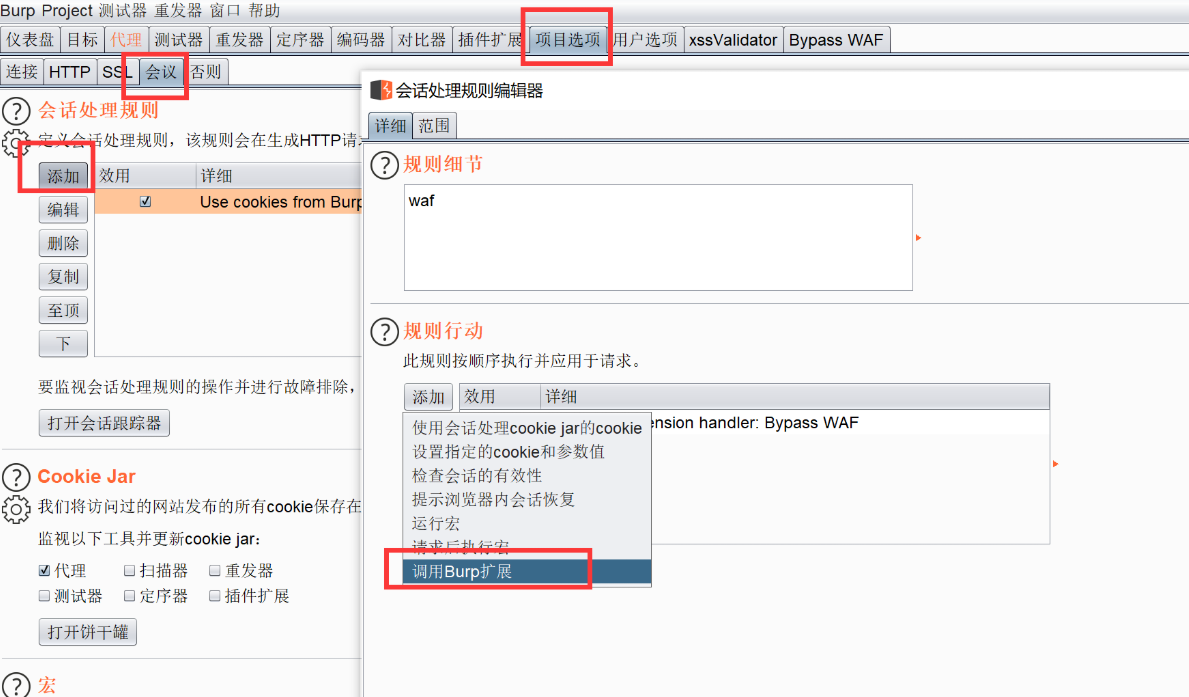Viewport: 1189px width, 697px height.
Task: Open the 代理 tab
Action: point(126,39)
